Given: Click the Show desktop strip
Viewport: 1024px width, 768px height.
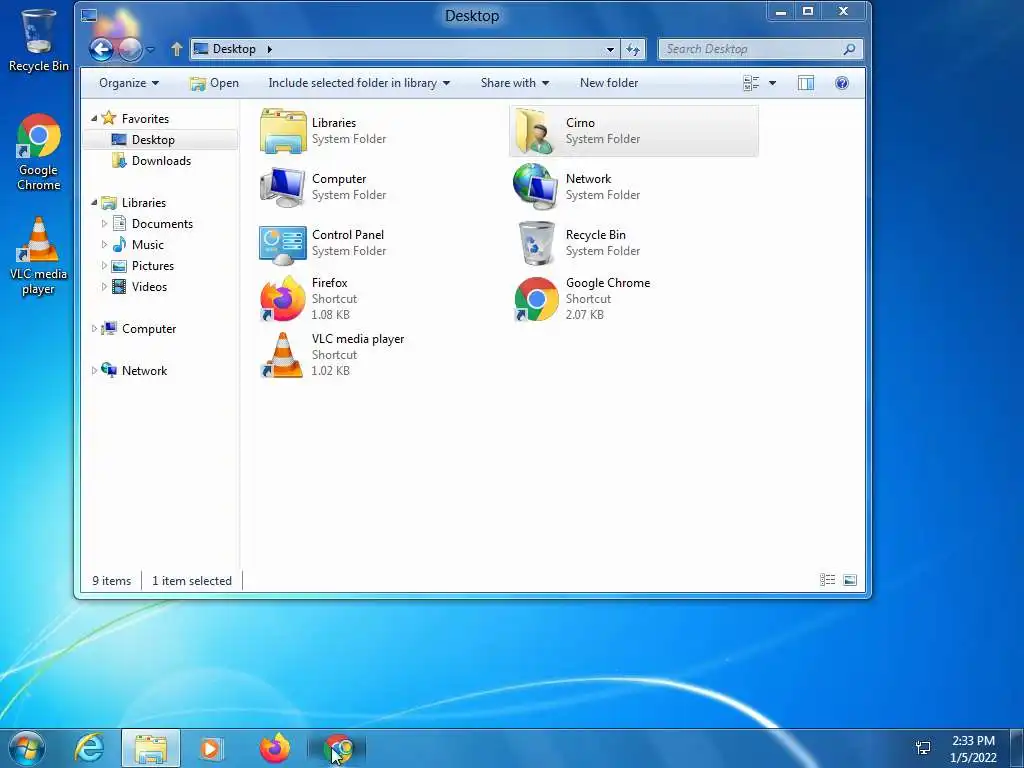Looking at the screenshot, I should (x=1018, y=748).
